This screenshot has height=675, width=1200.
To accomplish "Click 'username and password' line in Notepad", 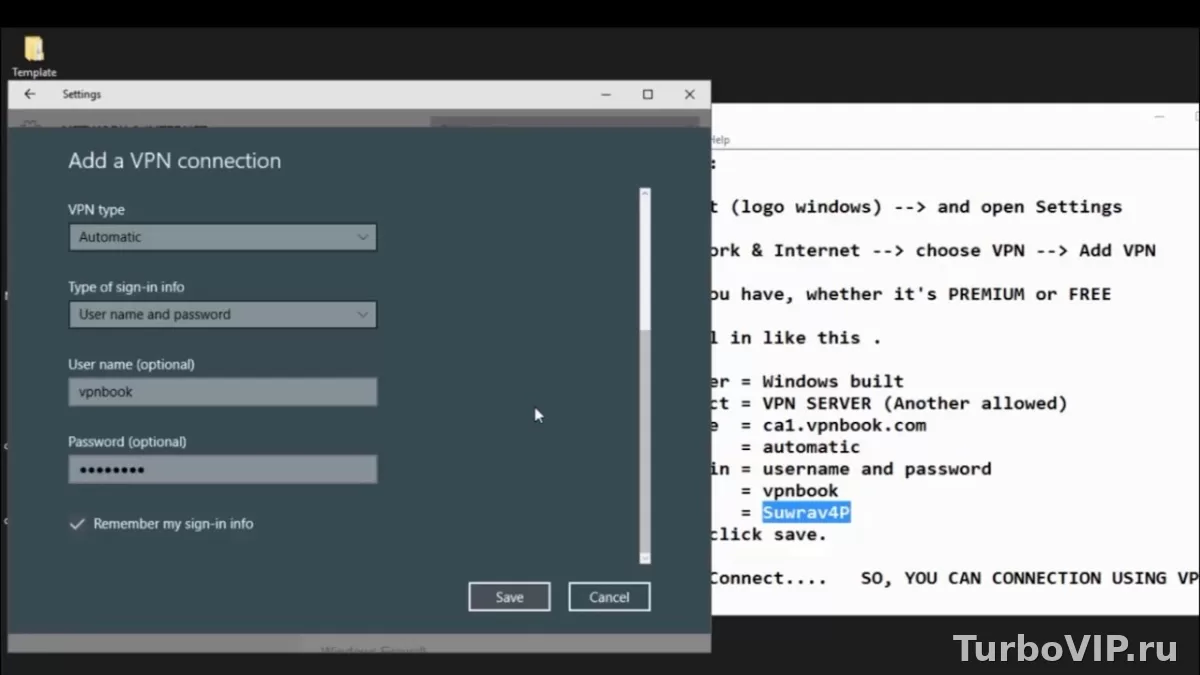I will (x=877, y=469).
